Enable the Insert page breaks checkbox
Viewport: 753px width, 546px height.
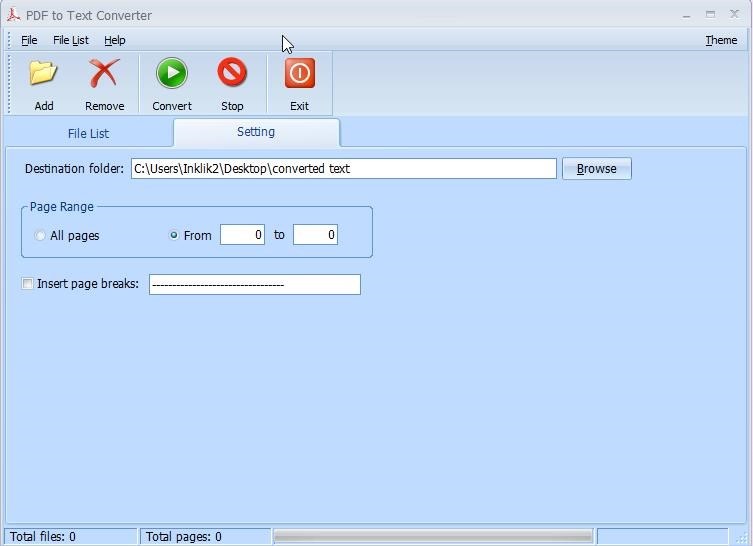[x=27, y=284]
